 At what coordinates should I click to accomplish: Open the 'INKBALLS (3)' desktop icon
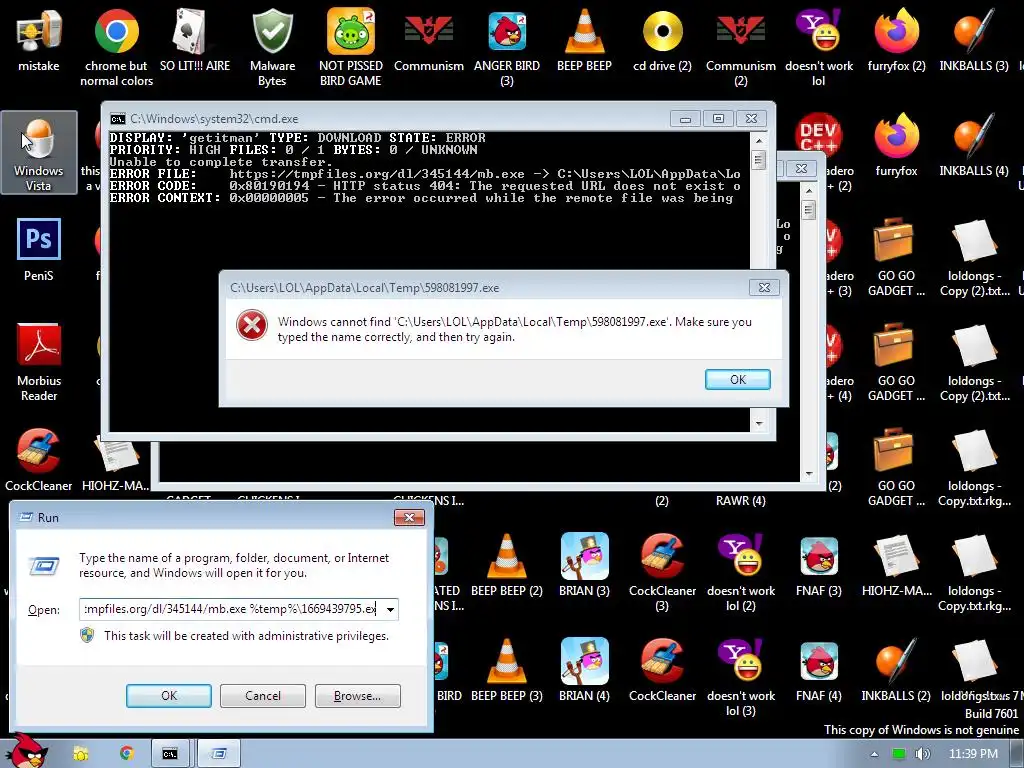click(x=974, y=39)
